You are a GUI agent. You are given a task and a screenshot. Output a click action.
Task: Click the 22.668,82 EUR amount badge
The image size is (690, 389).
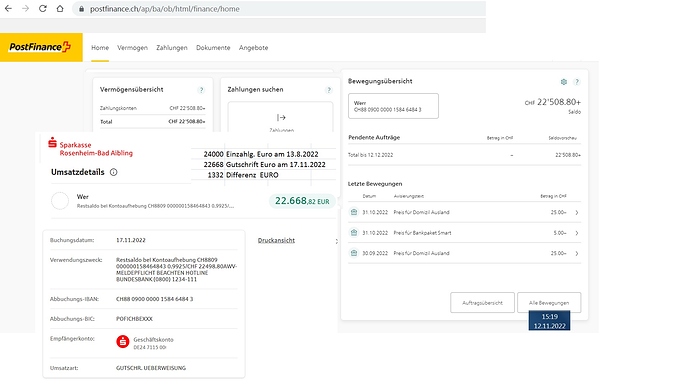302,201
